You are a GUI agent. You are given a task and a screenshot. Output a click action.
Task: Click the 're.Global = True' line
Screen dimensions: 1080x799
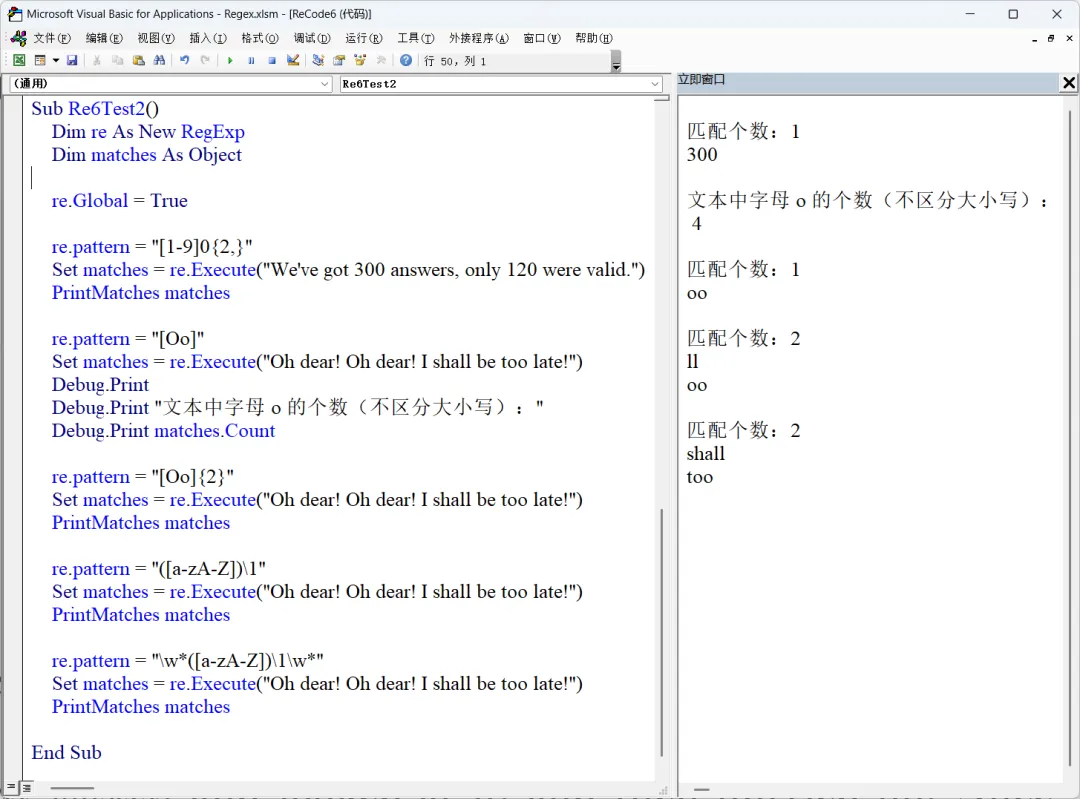(119, 200)
